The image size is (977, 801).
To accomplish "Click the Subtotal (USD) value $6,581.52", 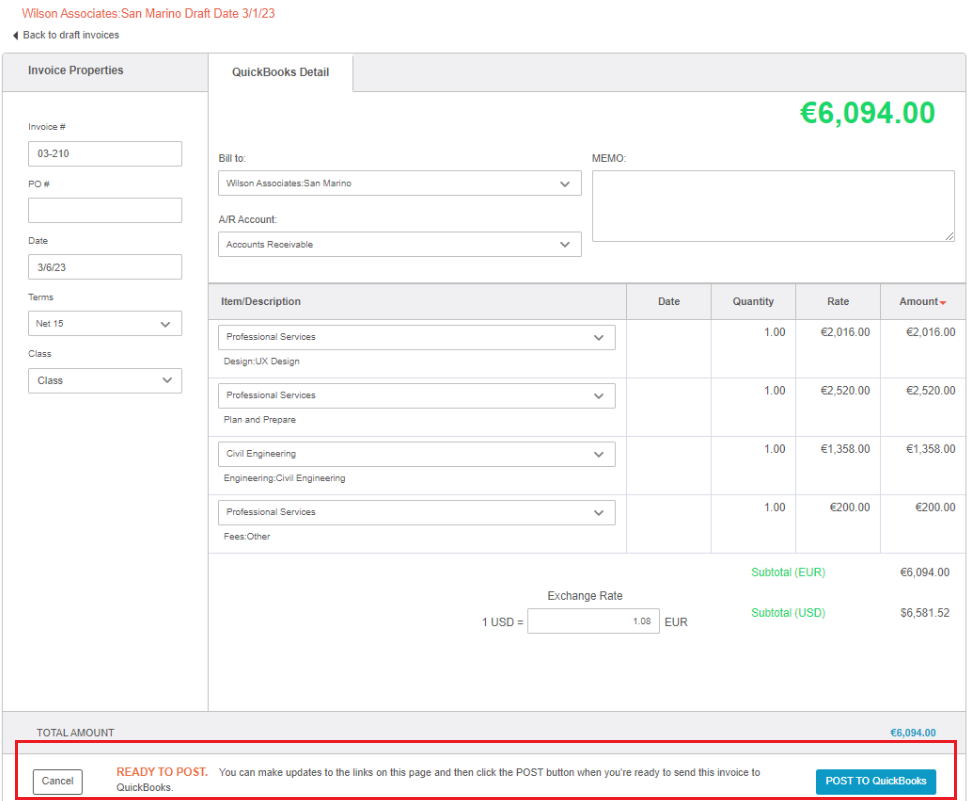I will point(925,613).
